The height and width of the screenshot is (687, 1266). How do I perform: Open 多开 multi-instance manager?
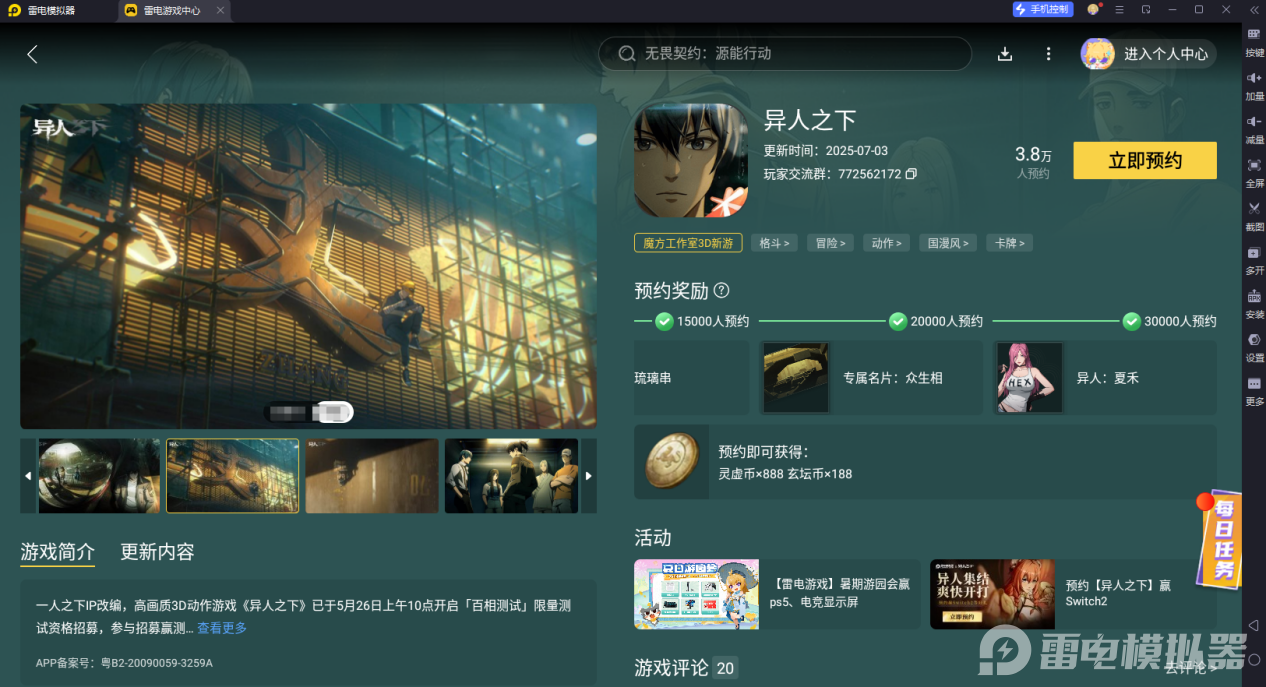click(x=1254, y=260)
